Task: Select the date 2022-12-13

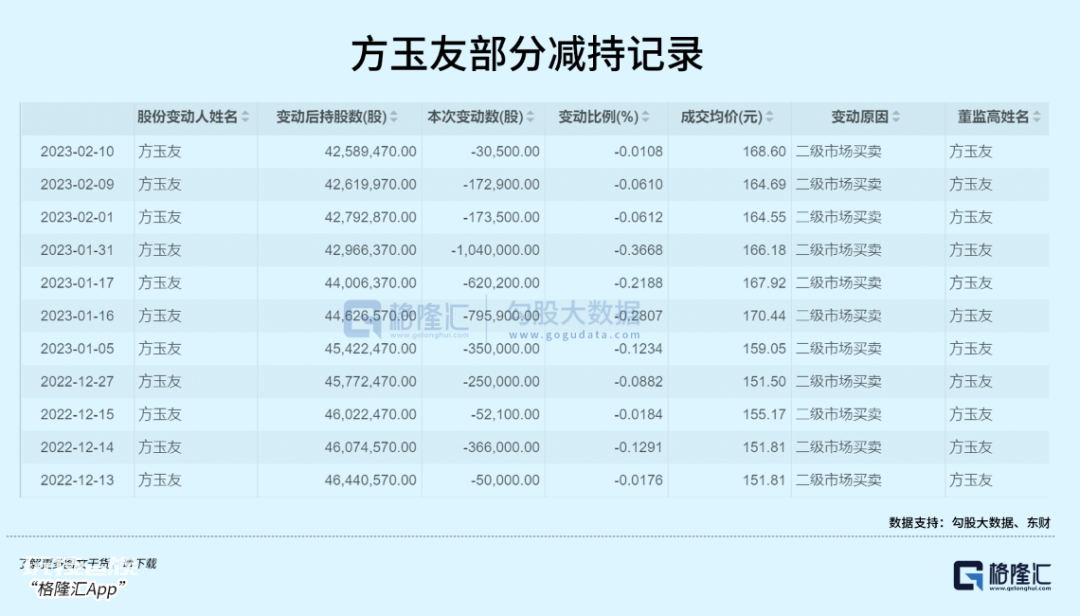Action: (x=77, y=480)
